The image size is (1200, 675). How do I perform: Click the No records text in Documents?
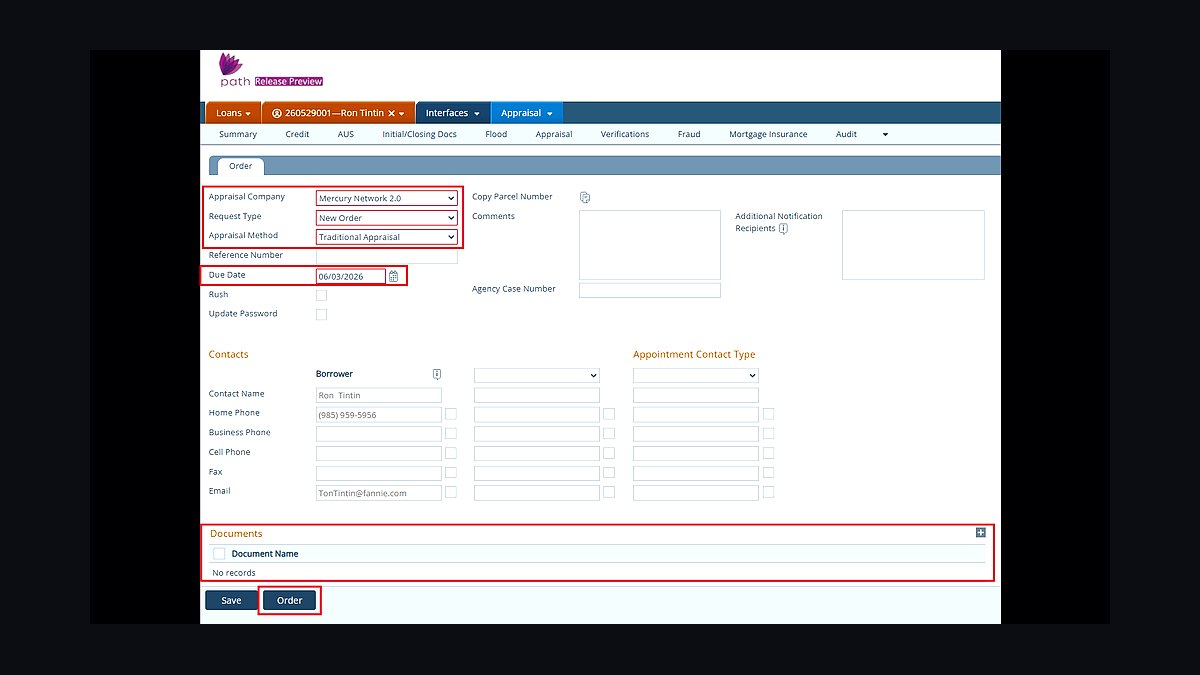234,573
